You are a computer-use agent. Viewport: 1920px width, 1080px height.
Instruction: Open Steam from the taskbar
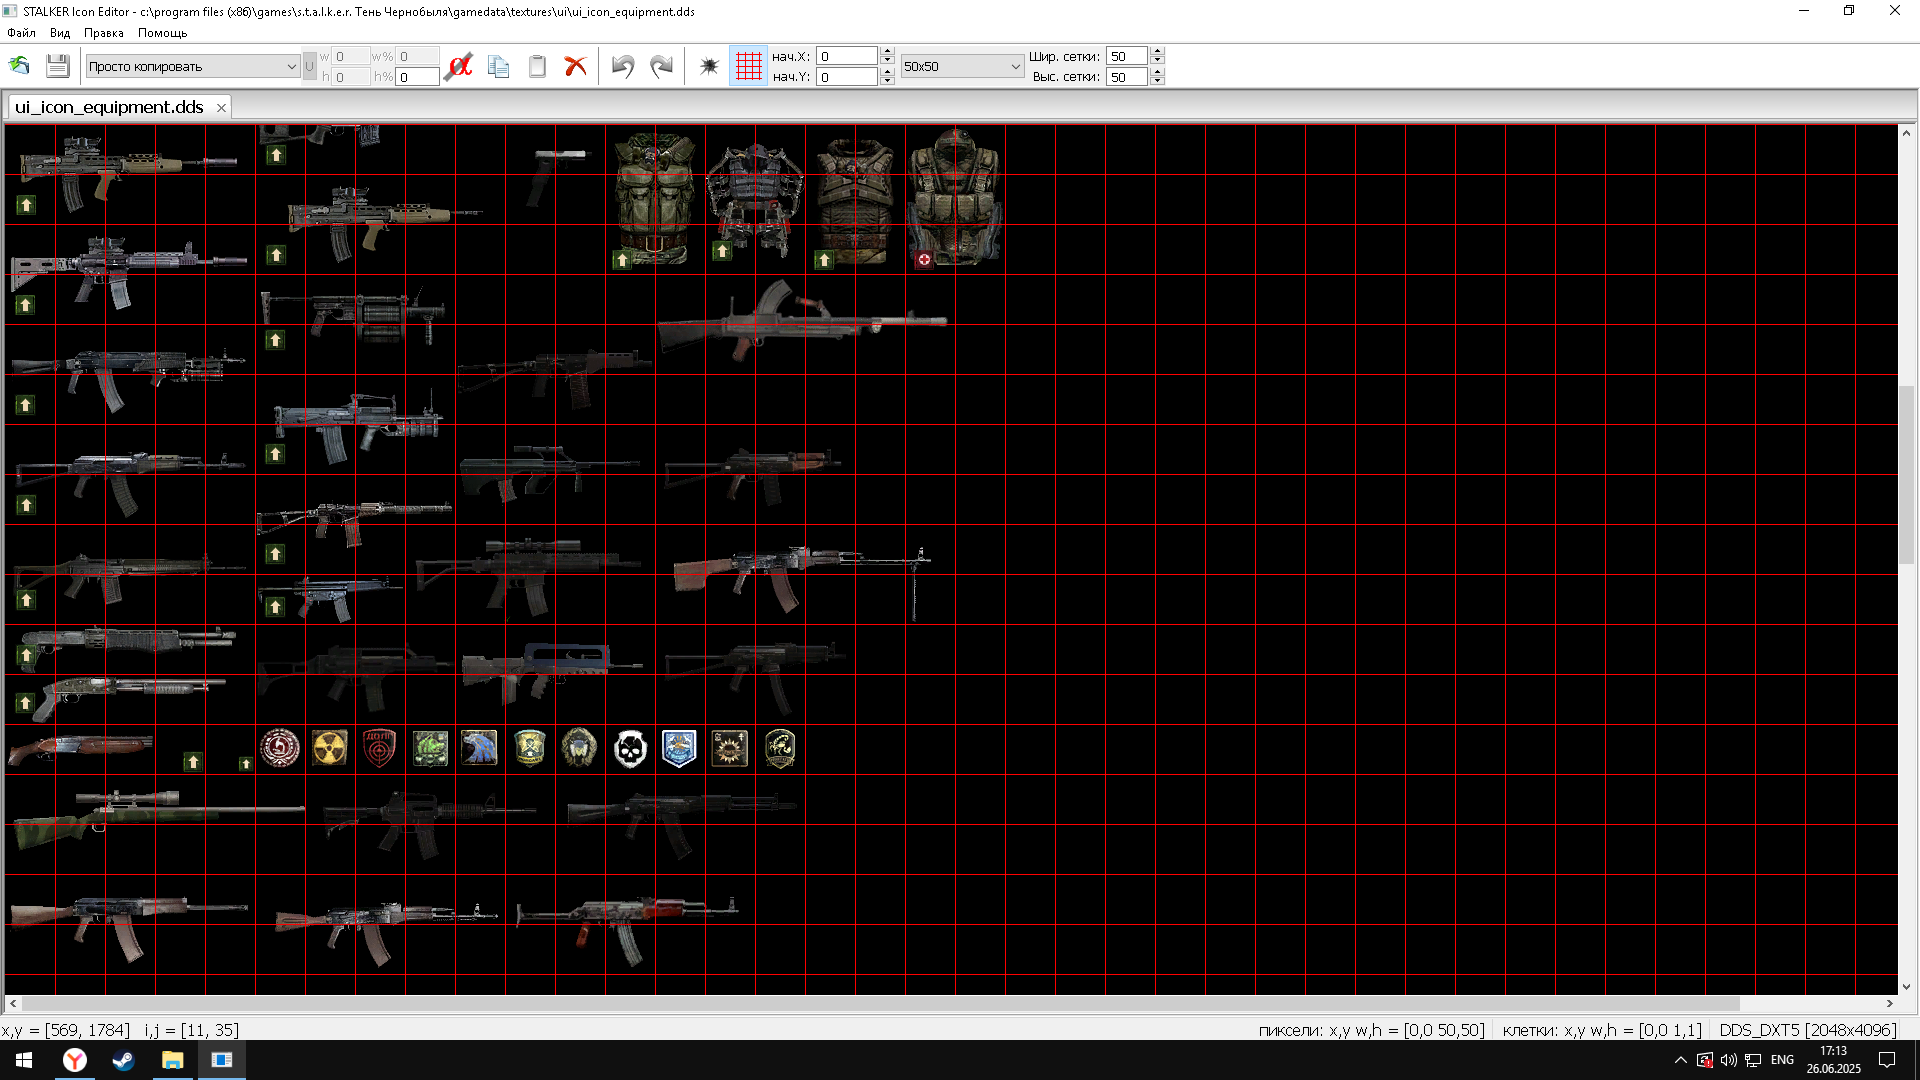pos(123,1060)
